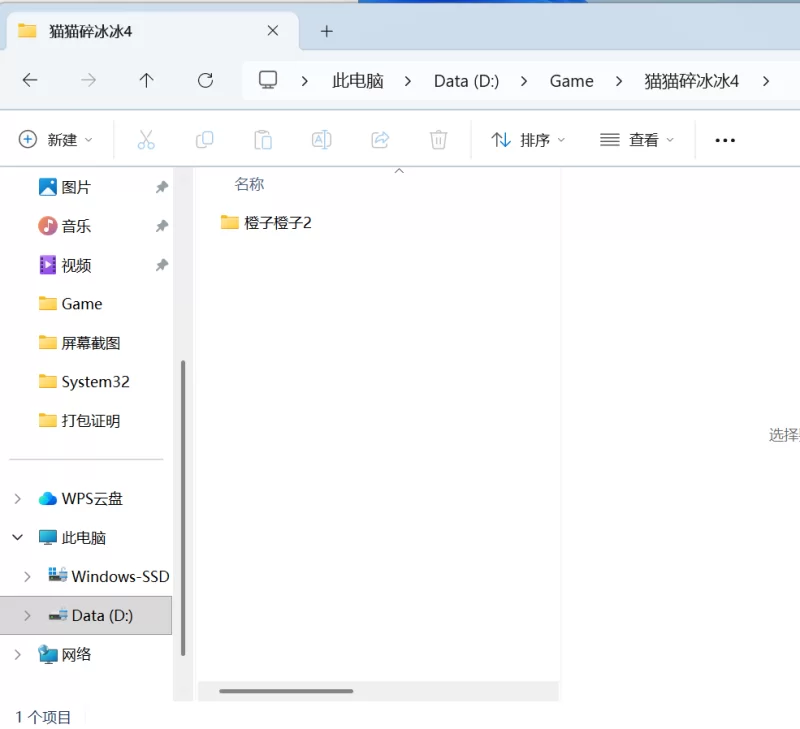The width and height of the screenshot is (800, 729).
Task: Click the Copy icon in toolbar
Action: pos(205,140)
